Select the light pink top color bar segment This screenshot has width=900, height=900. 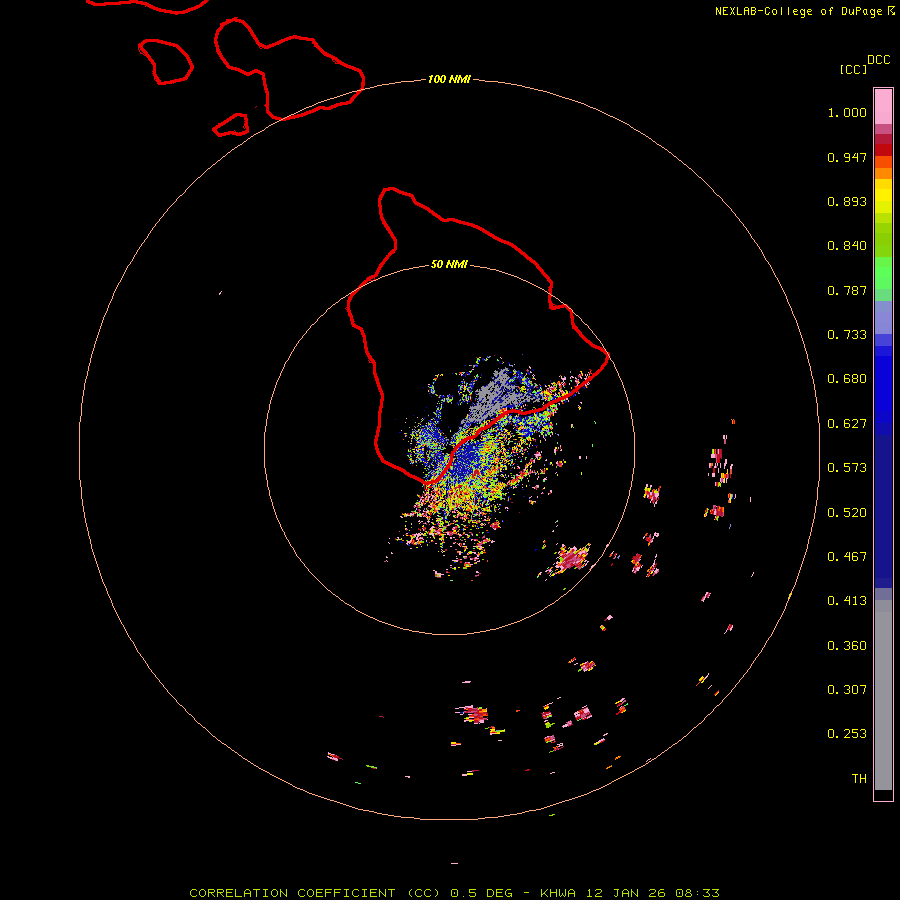coord(883,107)
